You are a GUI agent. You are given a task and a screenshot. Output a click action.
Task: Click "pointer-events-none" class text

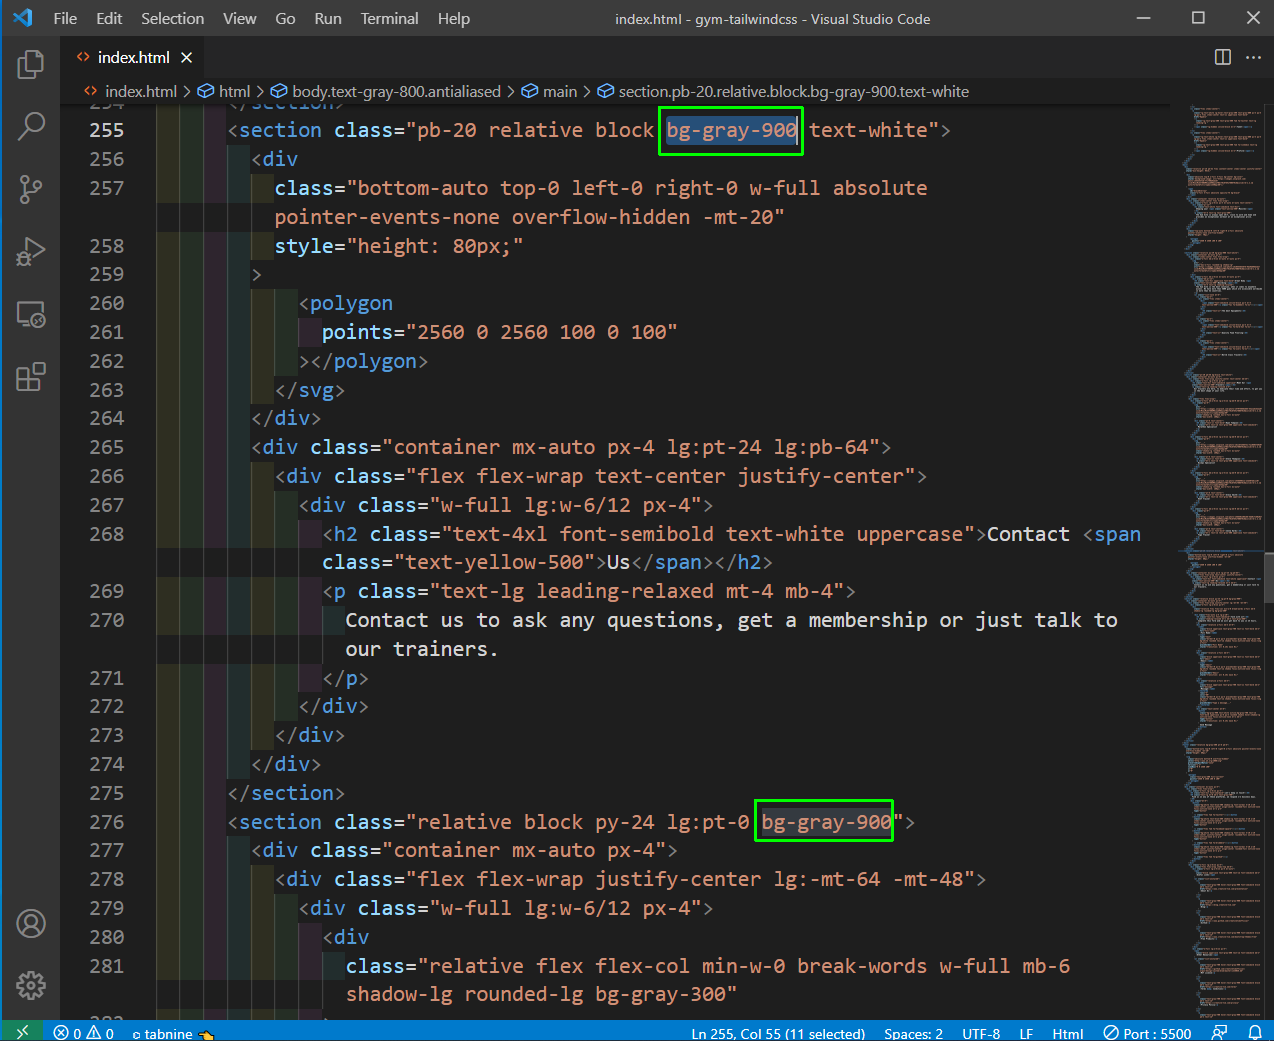pos(387,217)
